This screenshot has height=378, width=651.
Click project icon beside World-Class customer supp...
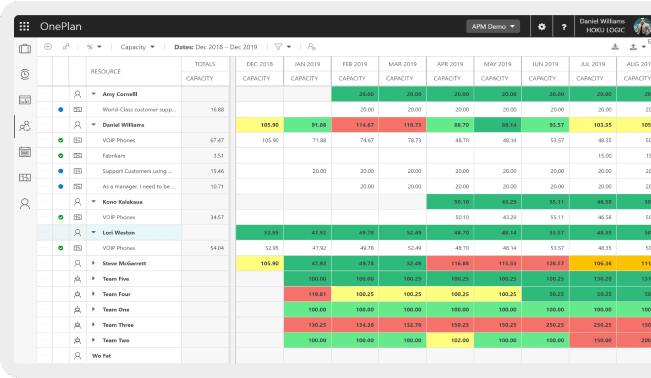point(78,110)
